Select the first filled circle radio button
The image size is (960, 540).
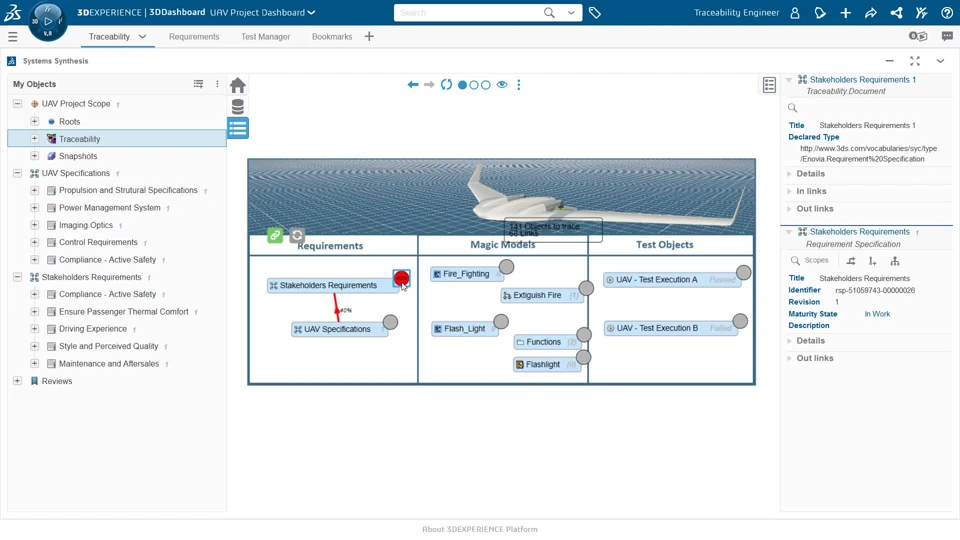462,85
